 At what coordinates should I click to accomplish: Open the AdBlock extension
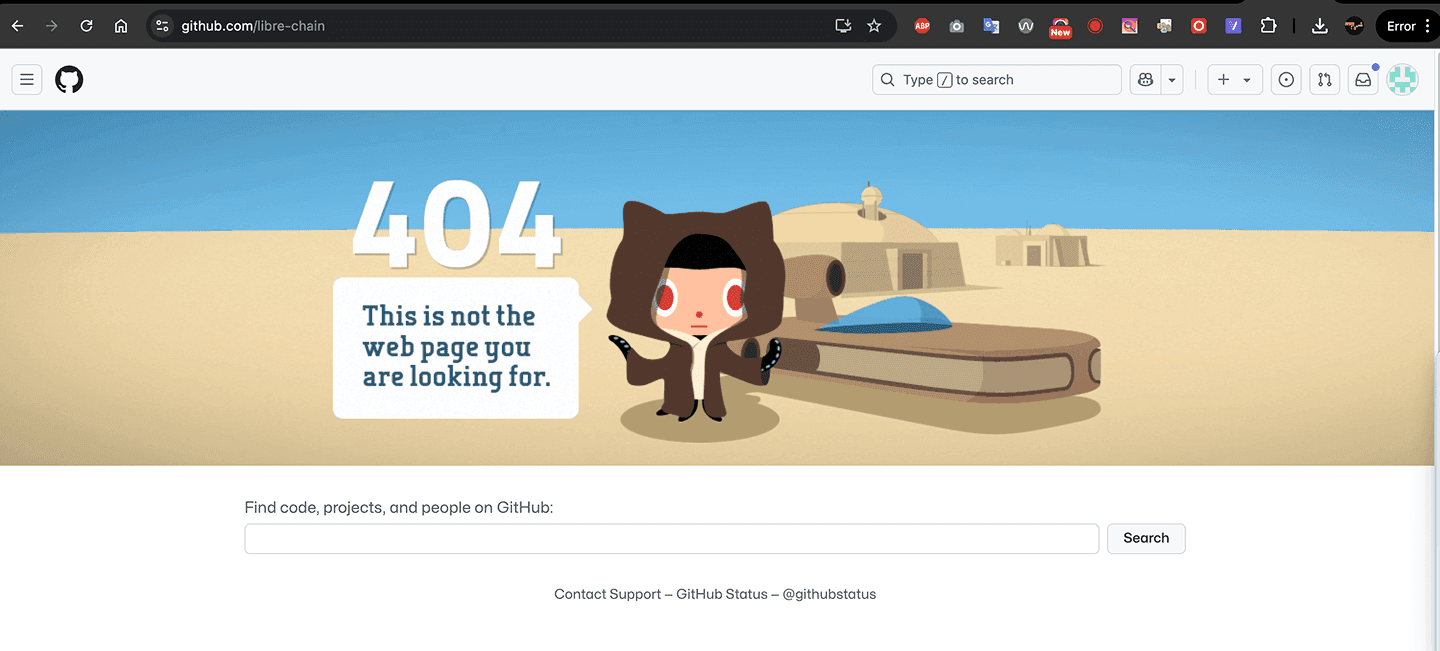922,26
